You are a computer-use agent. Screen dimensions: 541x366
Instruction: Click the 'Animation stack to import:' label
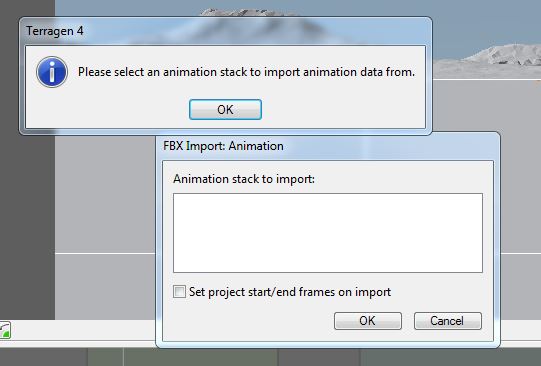[x=244, y=179]
